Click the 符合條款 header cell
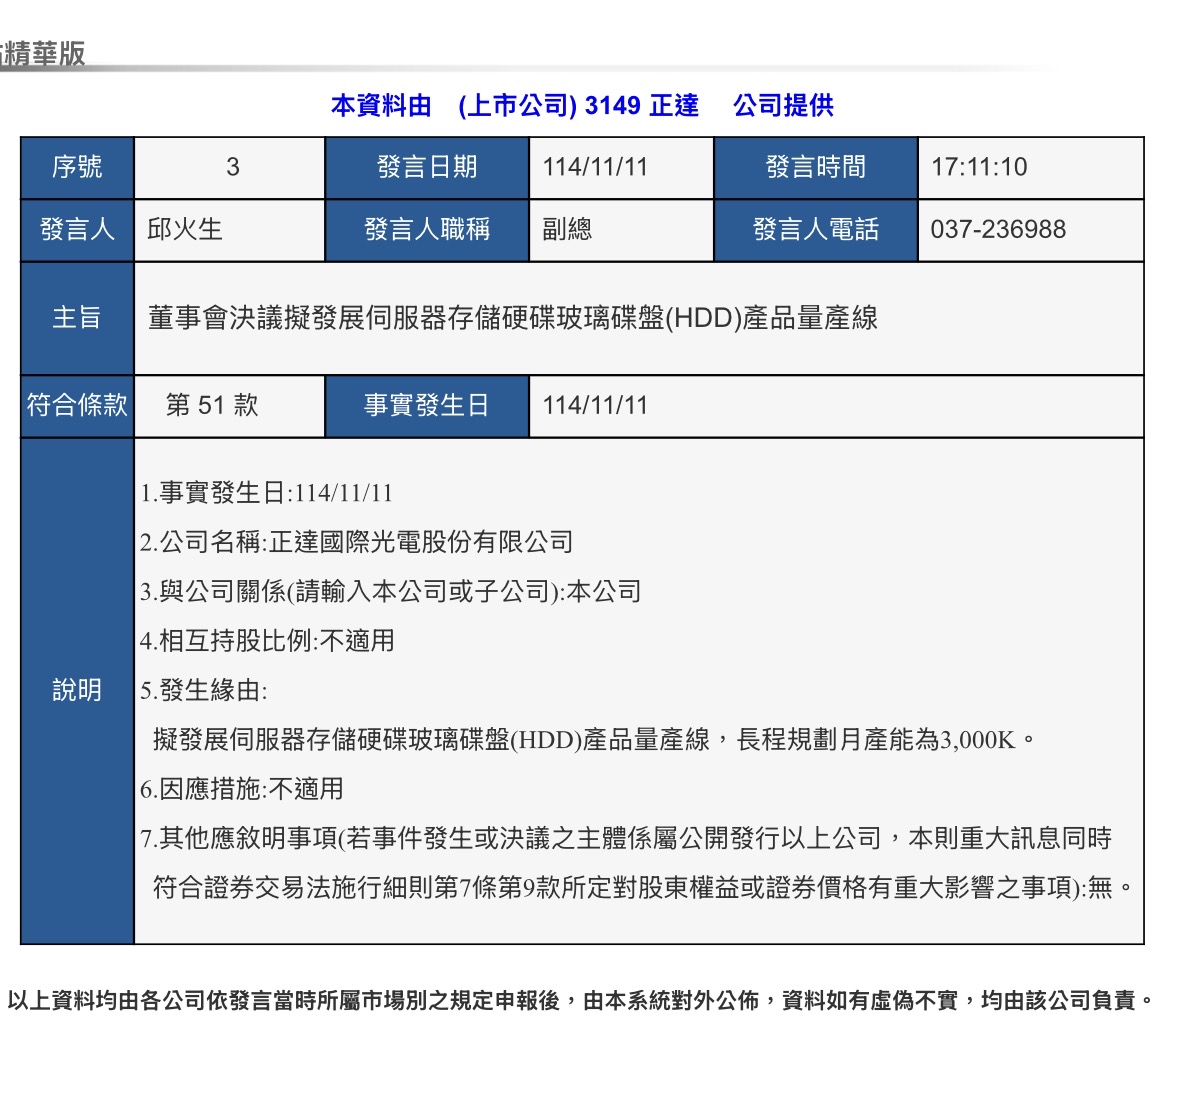The height and width of the screenshot is (1109, 1184). coord(77,406)
